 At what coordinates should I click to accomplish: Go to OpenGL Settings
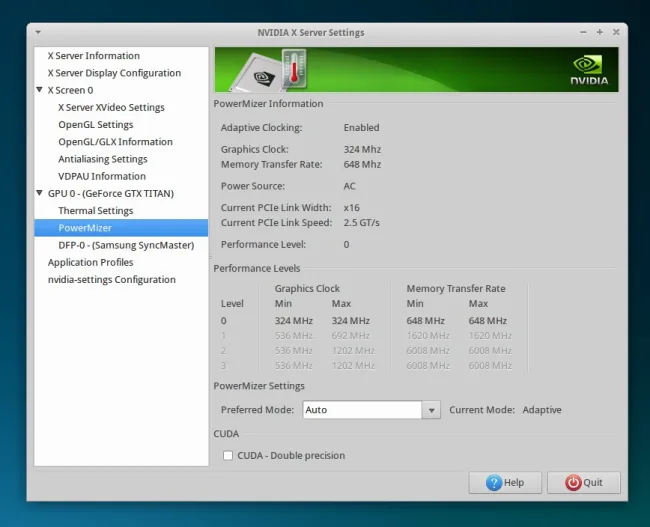tap(96, 125)
